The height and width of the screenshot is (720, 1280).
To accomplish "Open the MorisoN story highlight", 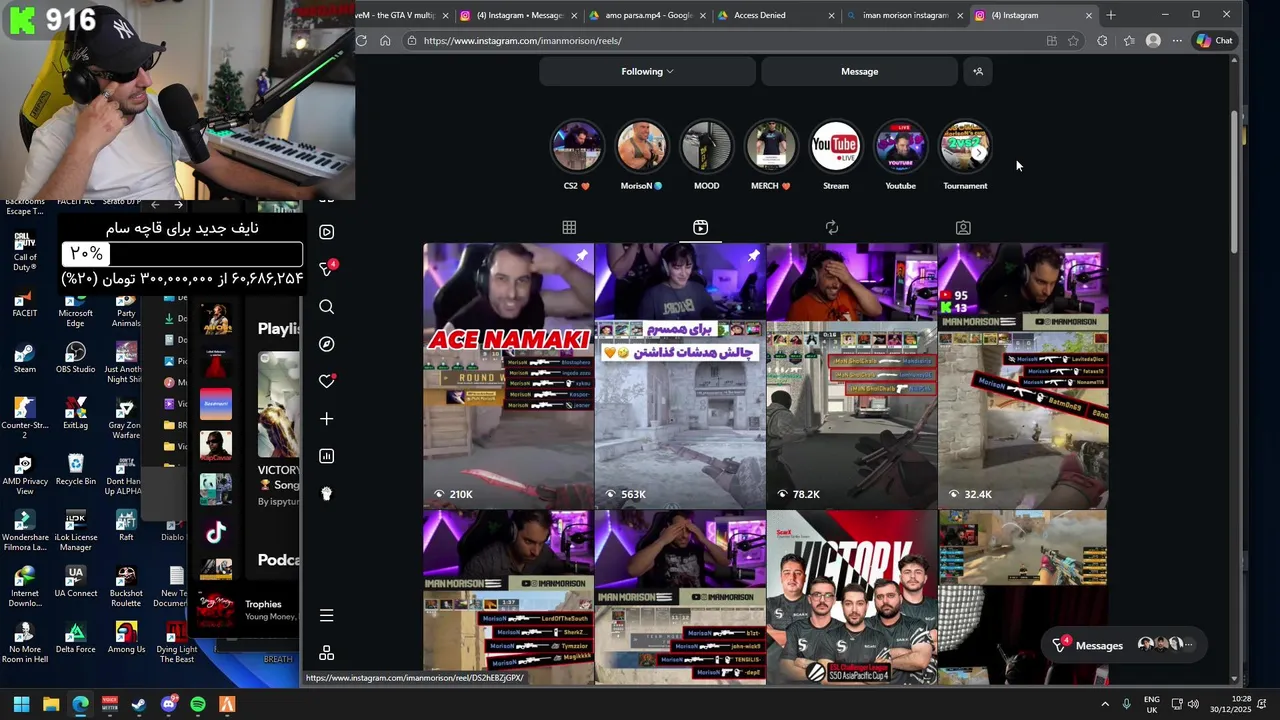I will [642, 147].
